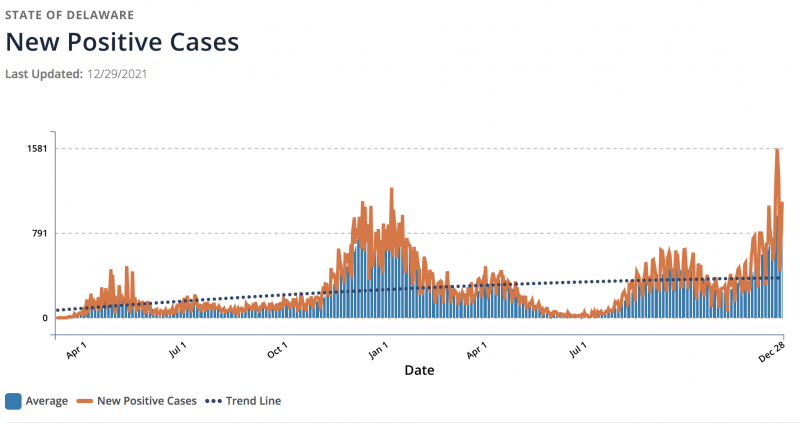Toggle the New Positive Cases legend label
This screenshot has width=800, height=423.
coord(148,401)
